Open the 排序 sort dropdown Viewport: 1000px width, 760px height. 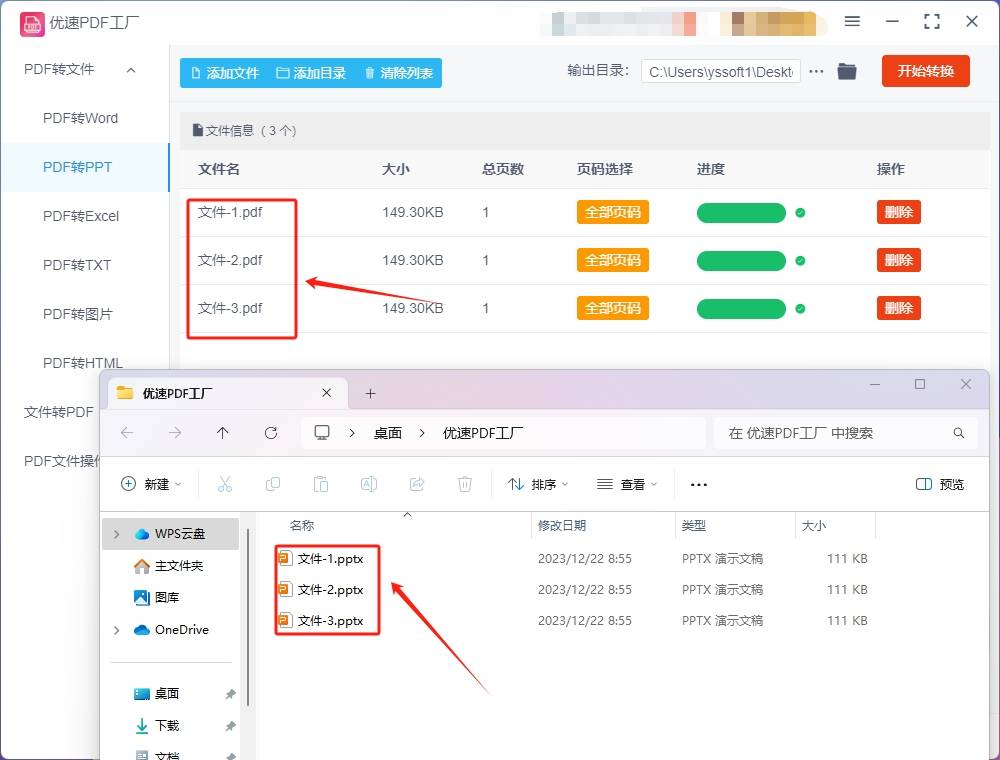pos(539,484)
